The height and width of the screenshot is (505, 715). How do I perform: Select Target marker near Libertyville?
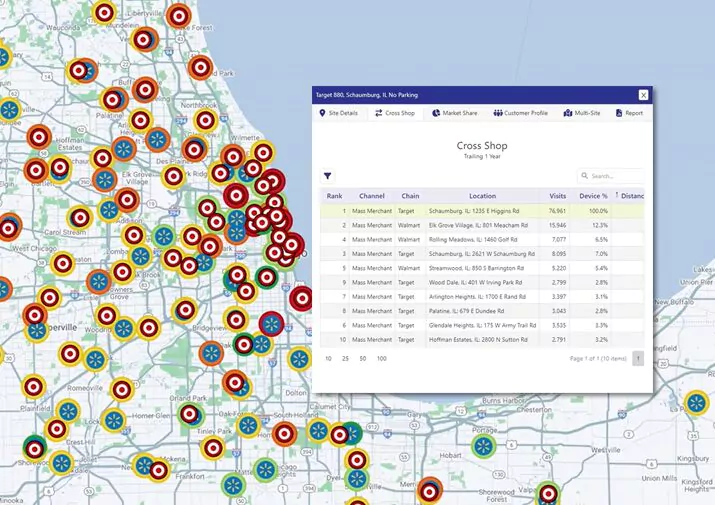point(104,13)
